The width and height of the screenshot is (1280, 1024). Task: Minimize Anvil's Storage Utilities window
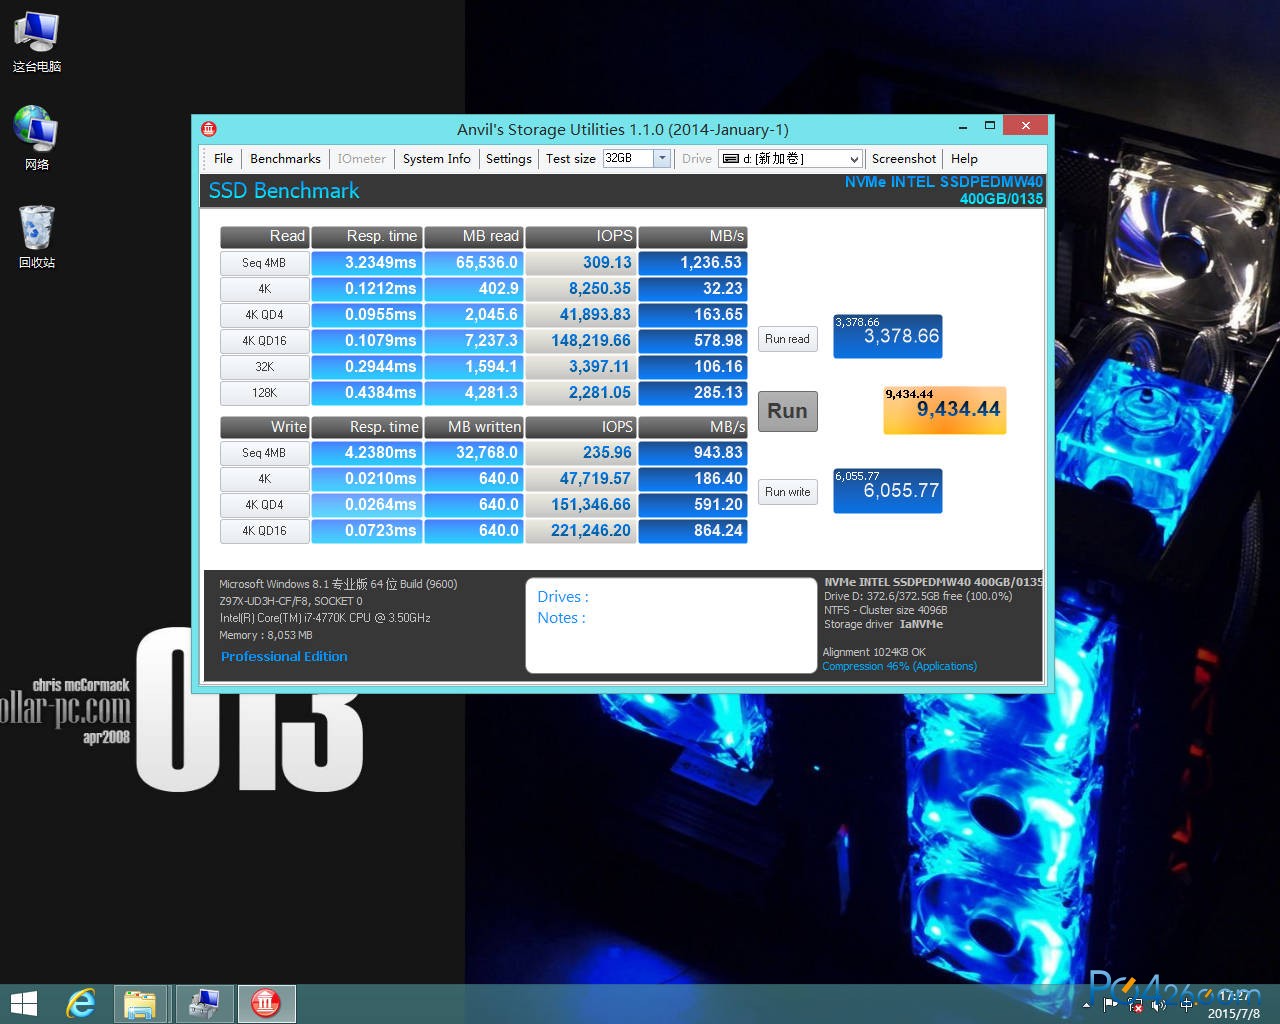(962, 127)
